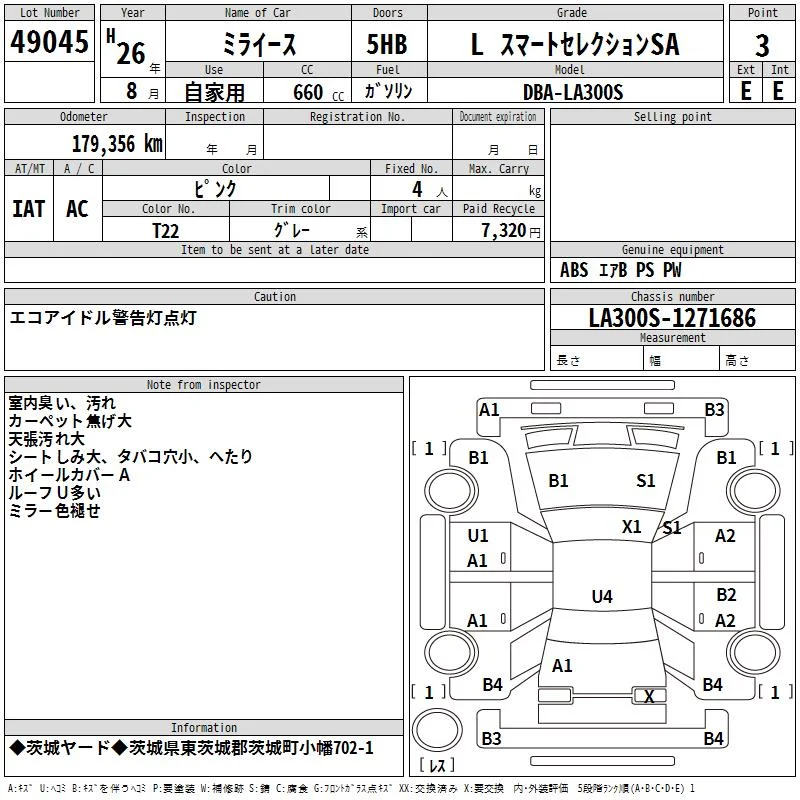The image size is (800, 800).
Task: Click the X1 marker on the windshield
Action: pyautogui.click(x=631, y=526)
